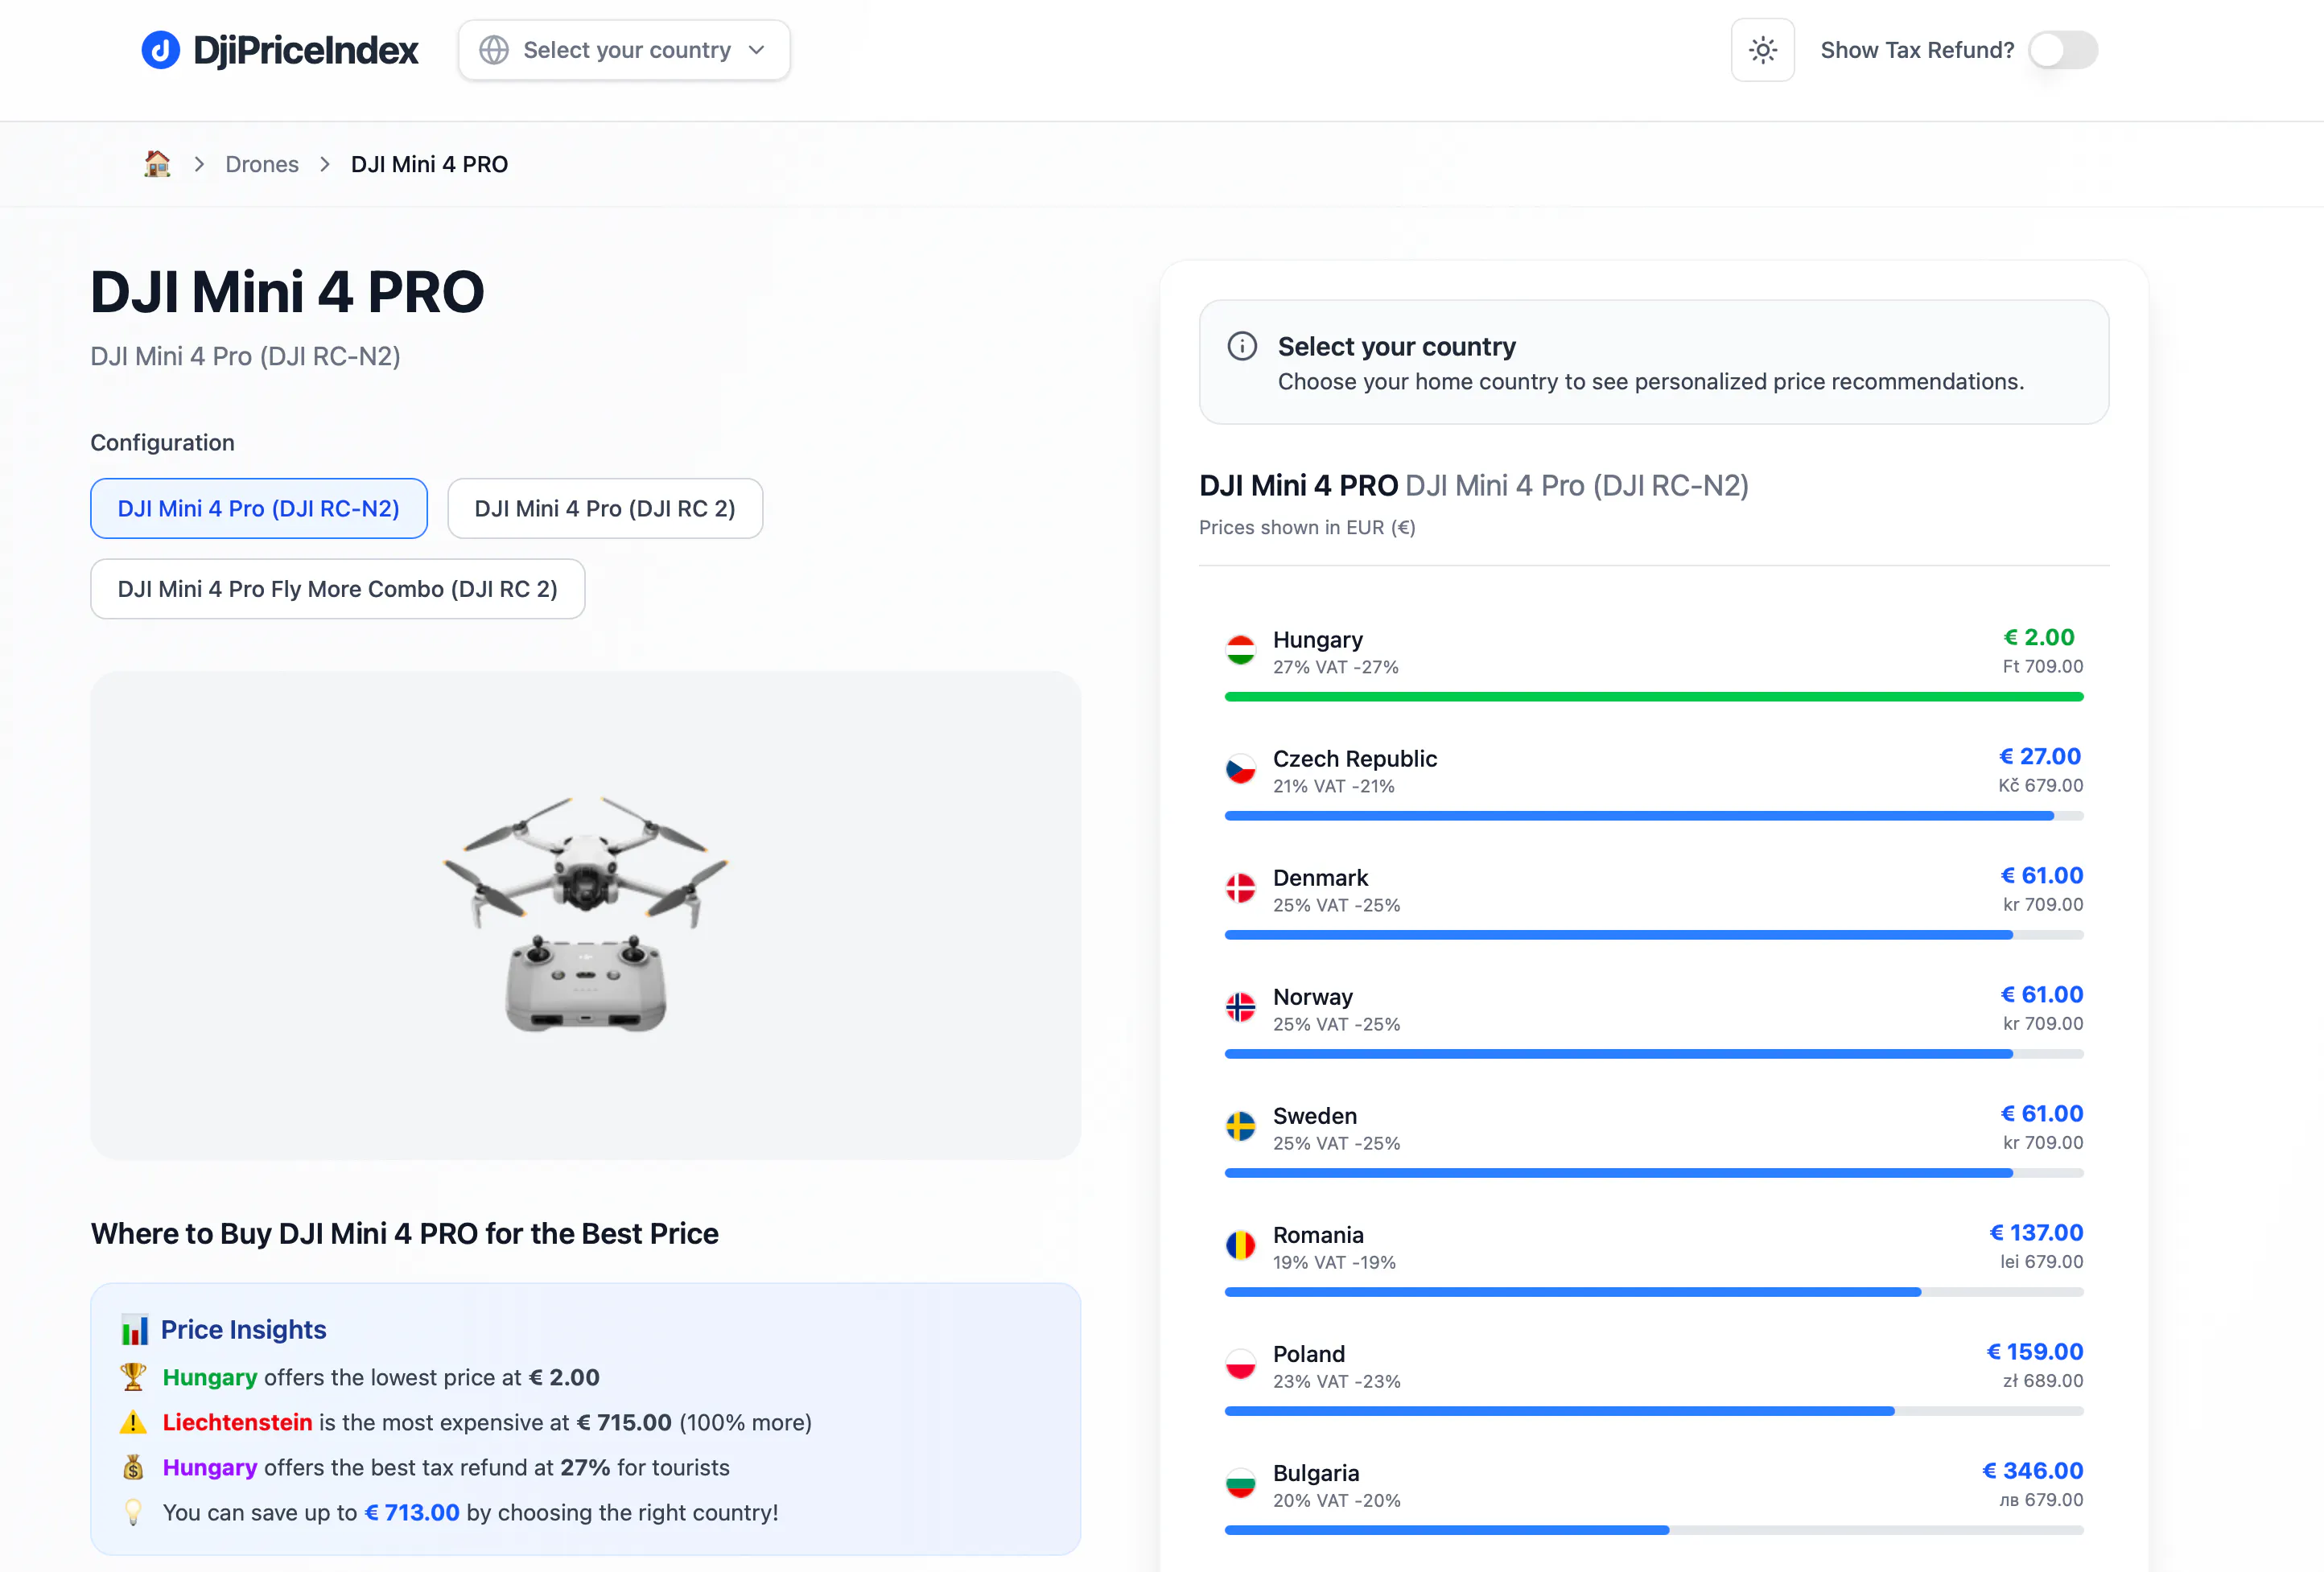Click Romania's 19% VAT -19% label

[x=1334, y=1262]
